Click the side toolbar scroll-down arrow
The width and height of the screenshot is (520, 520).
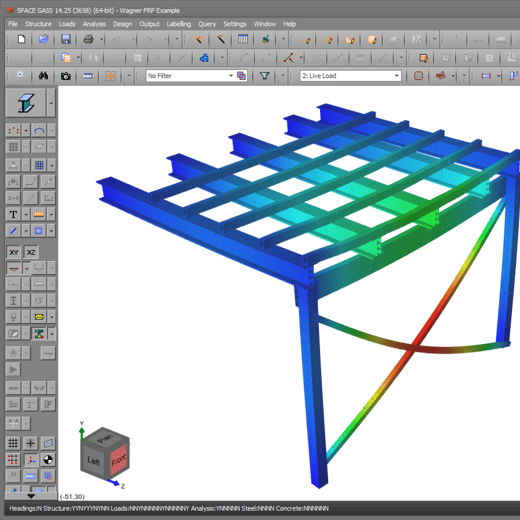[31, 496]
